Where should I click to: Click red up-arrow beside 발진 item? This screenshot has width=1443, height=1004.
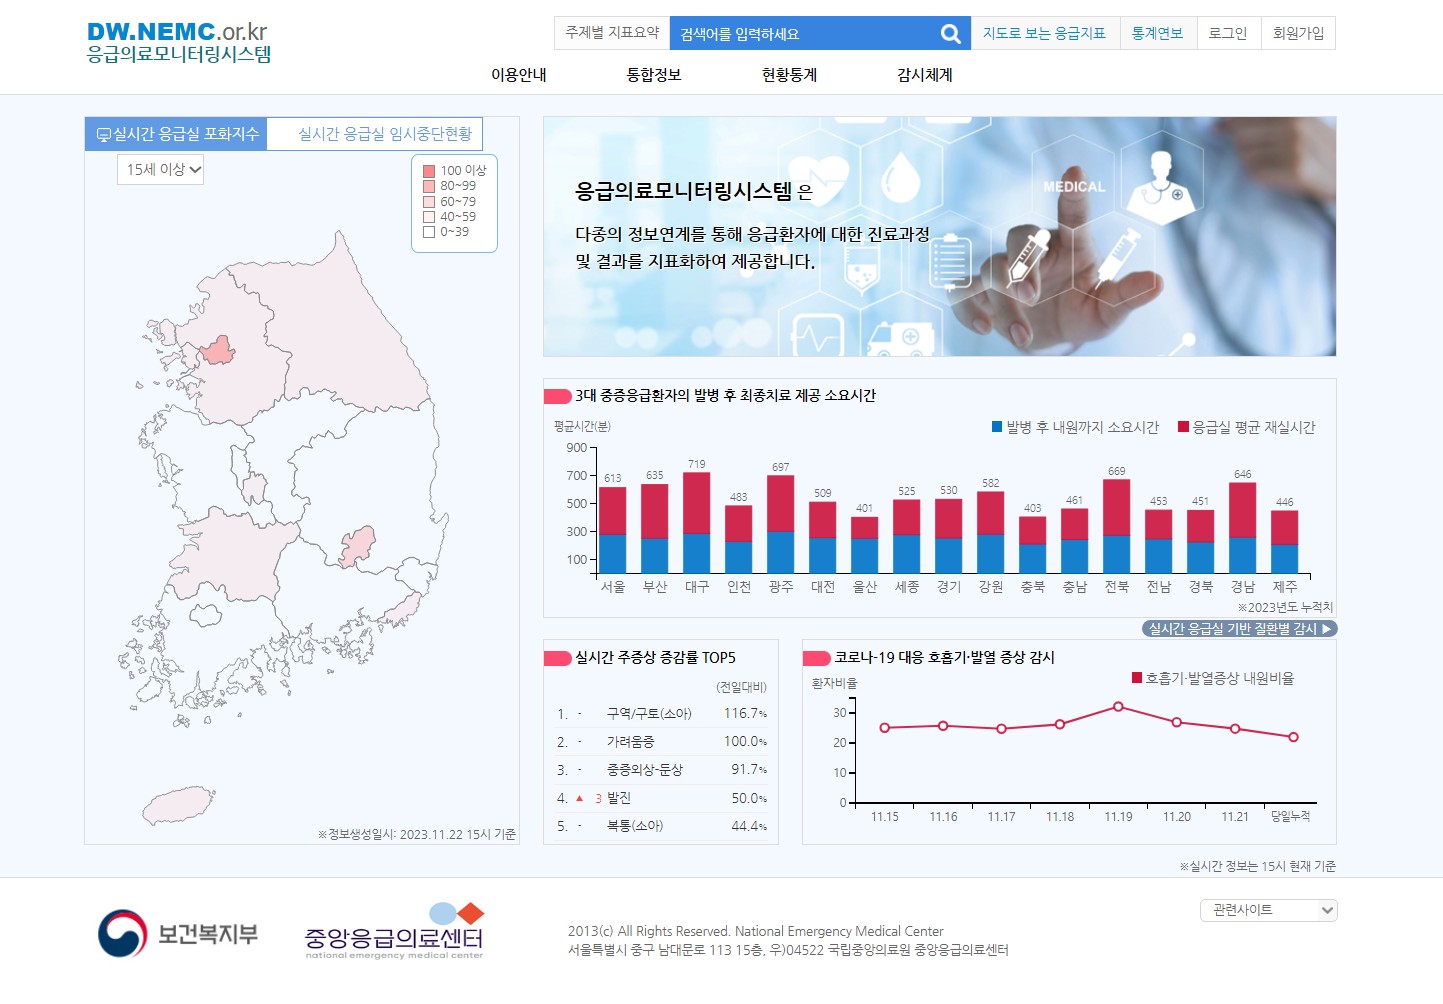point(577,798)
